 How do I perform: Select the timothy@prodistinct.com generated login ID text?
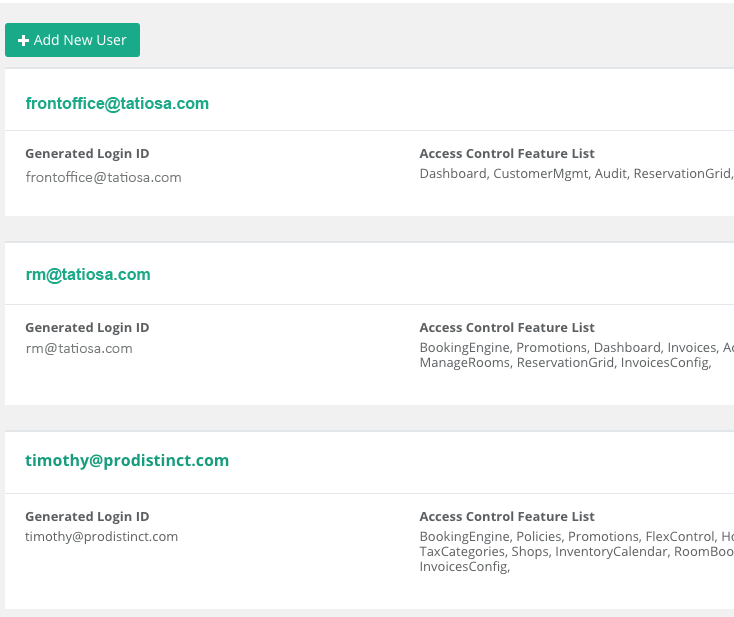point(102,536)
